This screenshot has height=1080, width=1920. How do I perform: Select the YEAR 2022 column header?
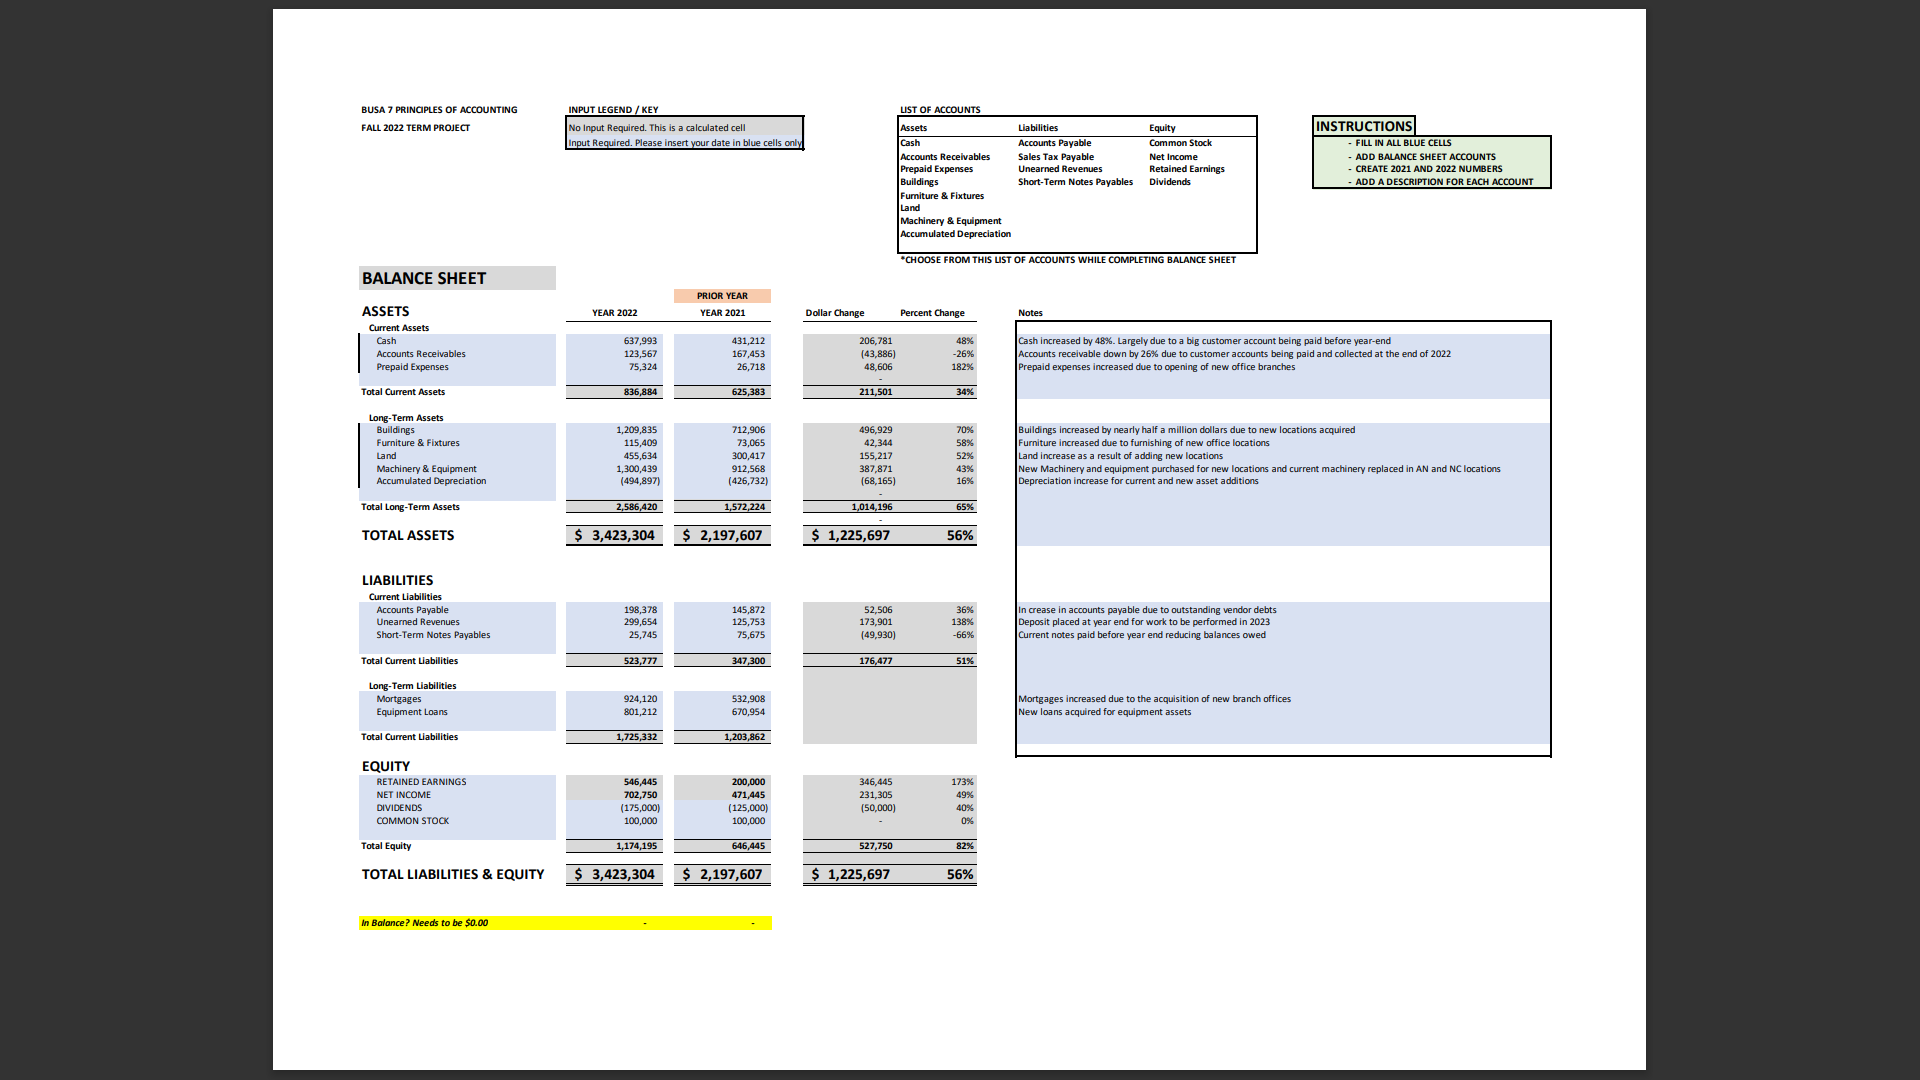[x=614, y=313]
